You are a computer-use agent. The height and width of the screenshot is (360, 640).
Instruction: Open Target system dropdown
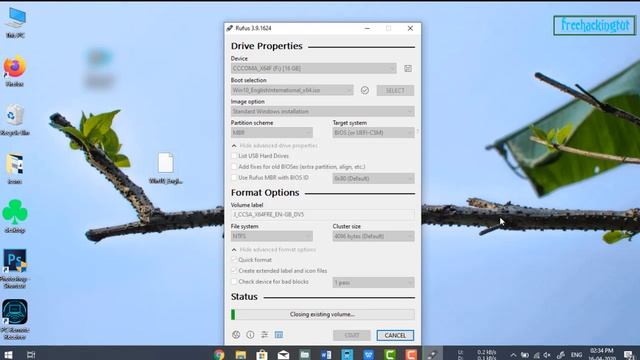pyautogui.click(x=373, y=133)
